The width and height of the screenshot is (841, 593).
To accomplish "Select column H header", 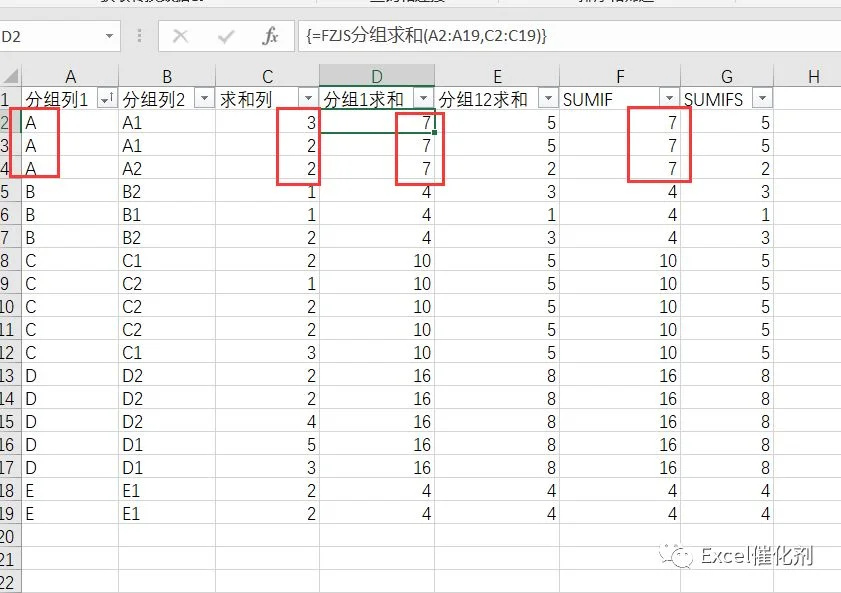I will point(813,76).
